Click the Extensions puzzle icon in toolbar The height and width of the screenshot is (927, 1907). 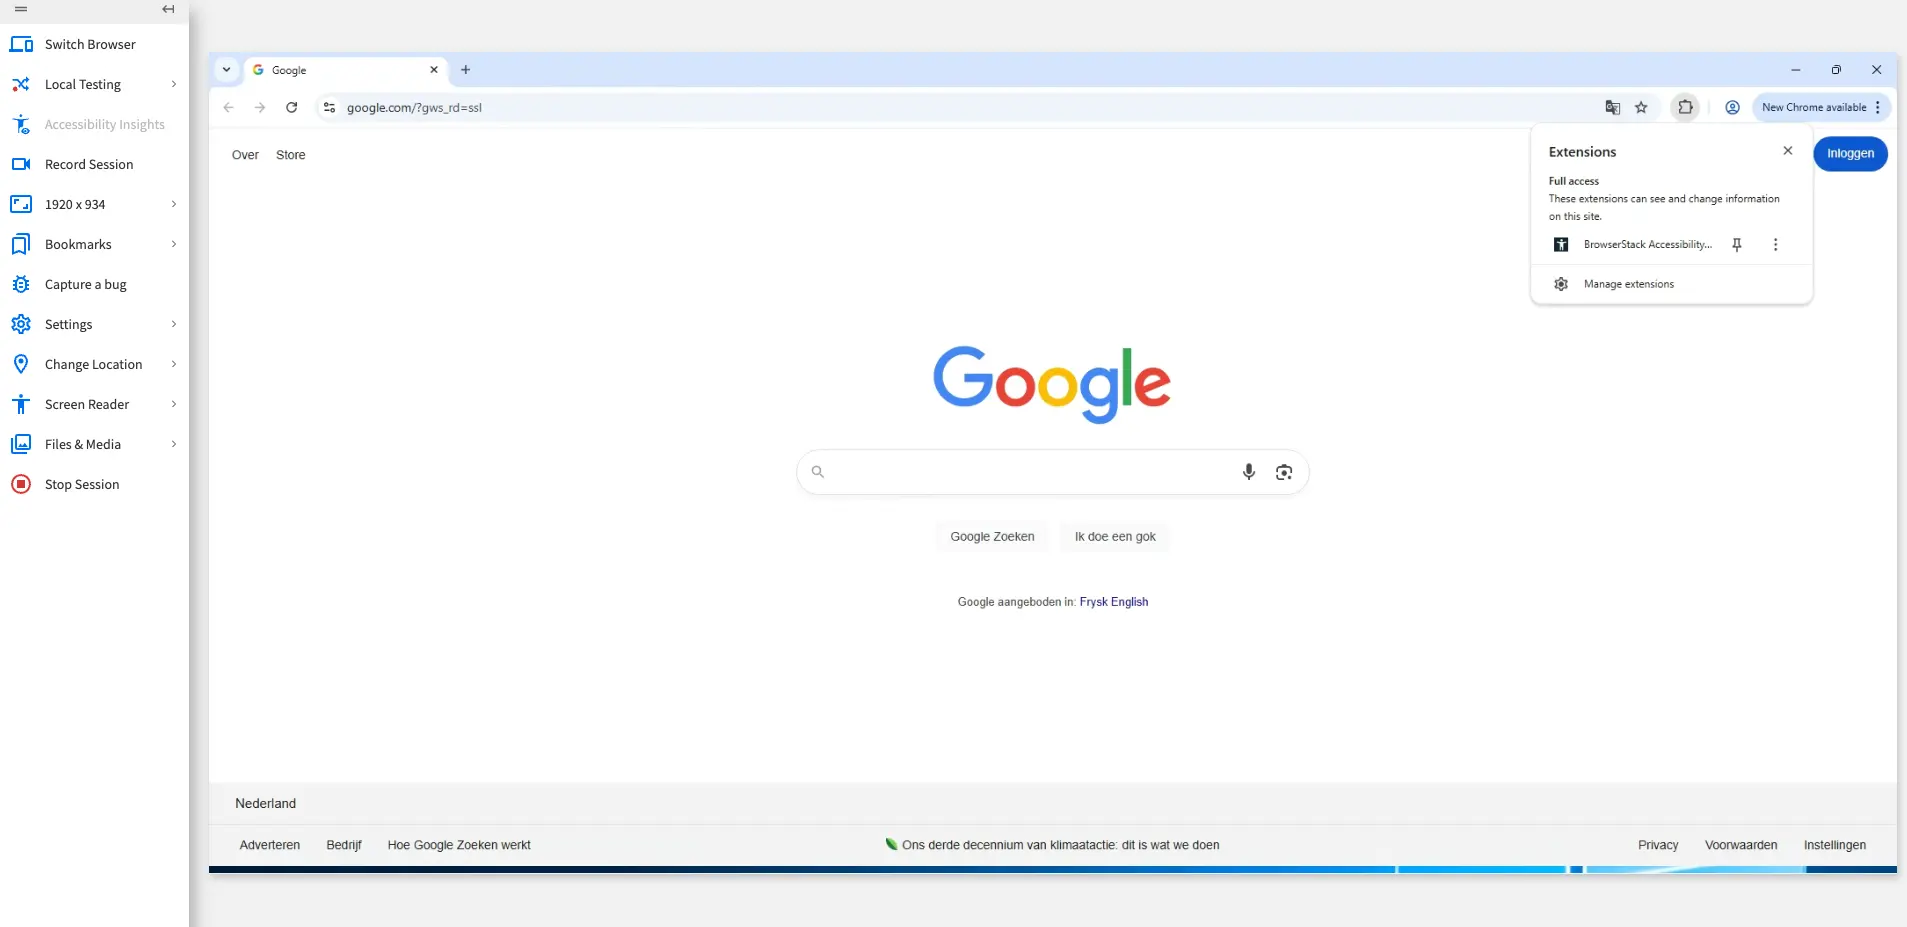click(1685, 107)
